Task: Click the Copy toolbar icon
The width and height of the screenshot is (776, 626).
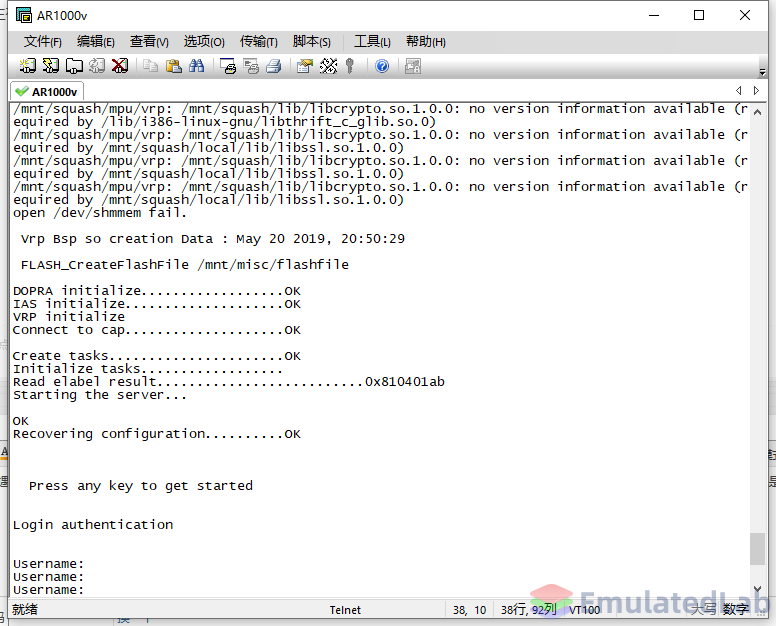Action: [x=150, y=66]
